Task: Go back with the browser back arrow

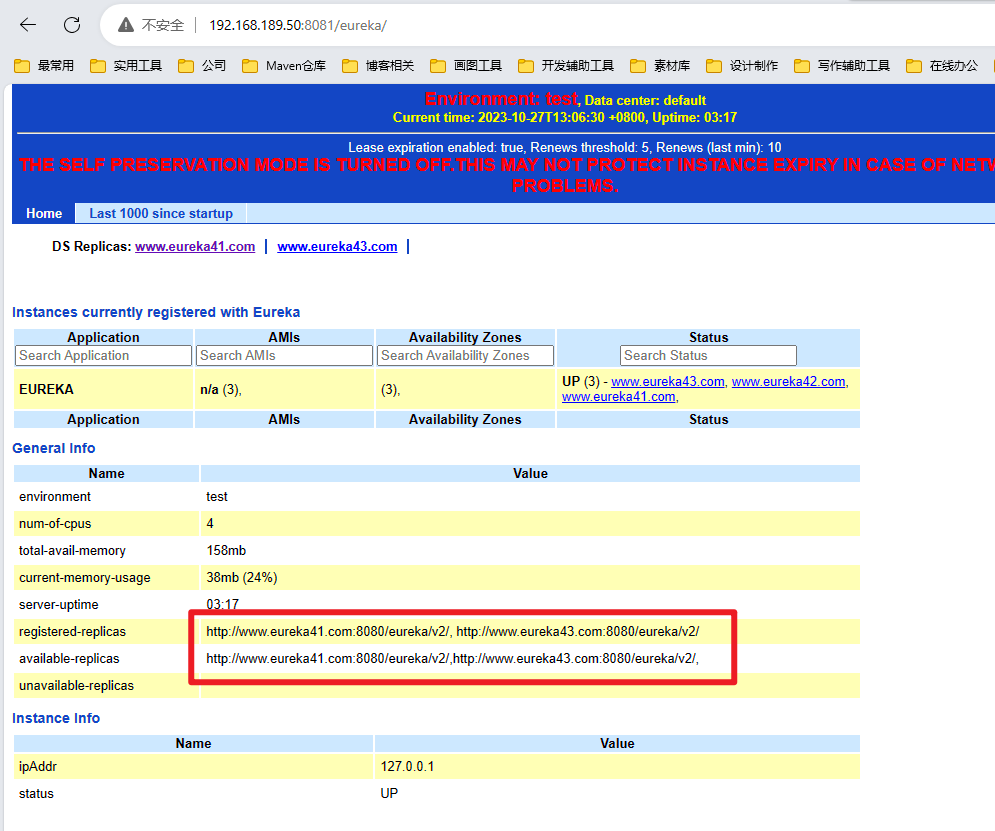Action: [28, 25]
